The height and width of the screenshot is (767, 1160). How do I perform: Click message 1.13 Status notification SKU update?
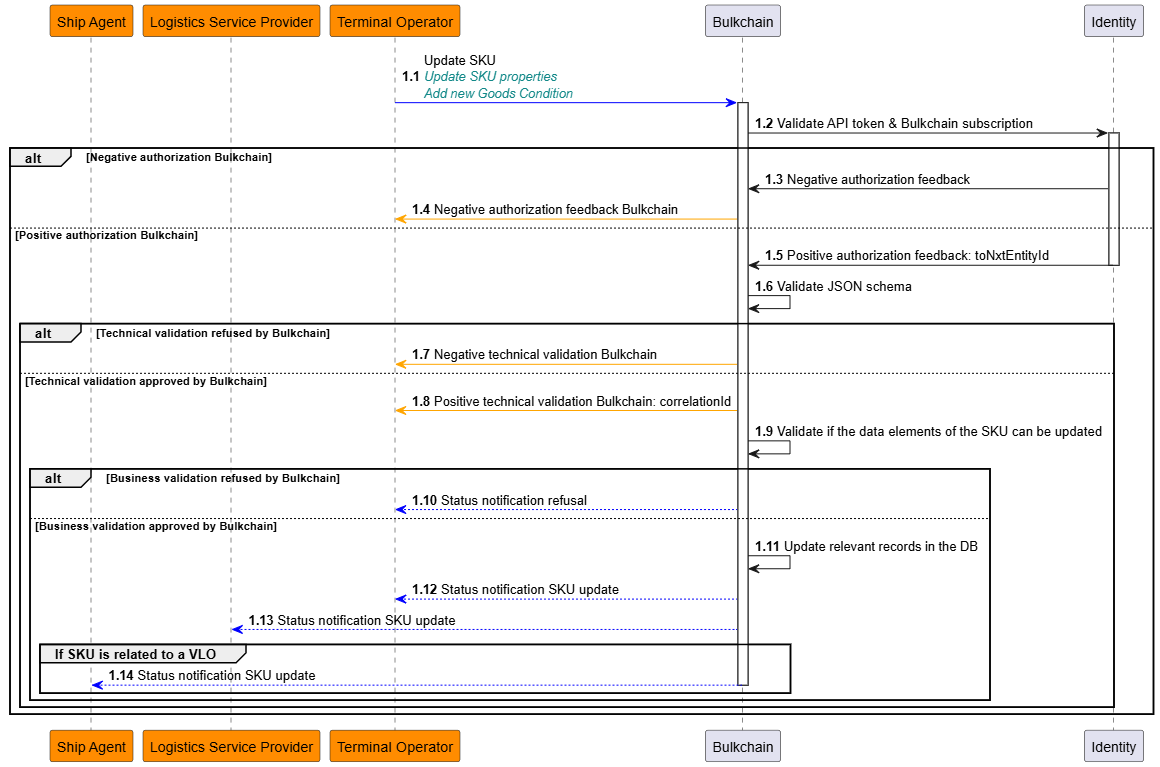pyautogui.click(x=352, y=620)
